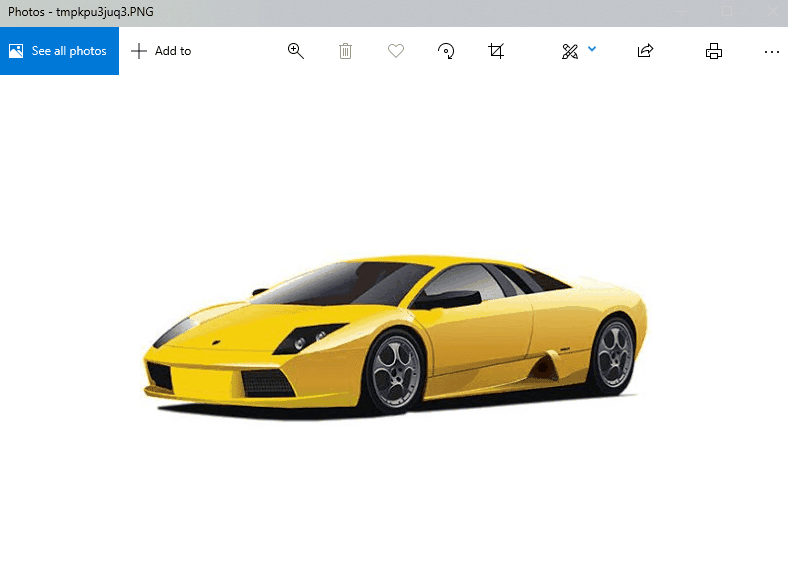Screen dimensions: 788x566
Task: Mark photo as favorite with heart icon
Action: tap(396, 51)
